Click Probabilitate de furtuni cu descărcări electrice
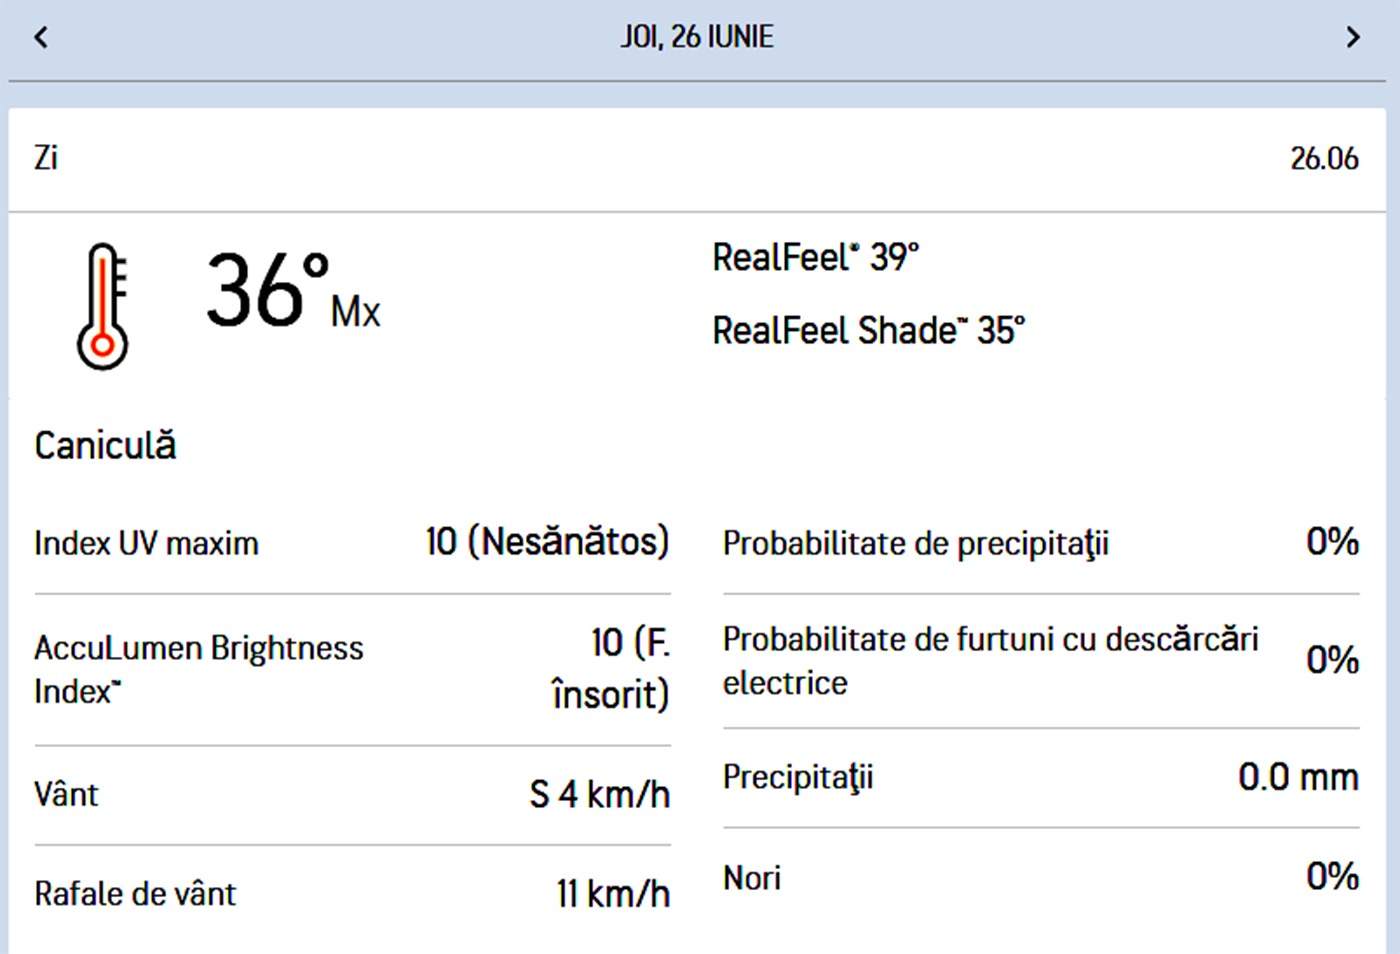 click(989, 660)
